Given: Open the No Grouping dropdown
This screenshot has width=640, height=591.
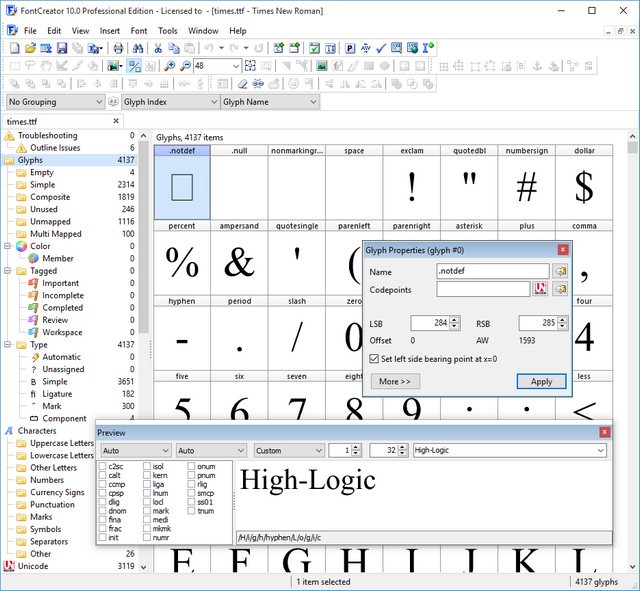Looking at the screenshot, I should point(55,102).
